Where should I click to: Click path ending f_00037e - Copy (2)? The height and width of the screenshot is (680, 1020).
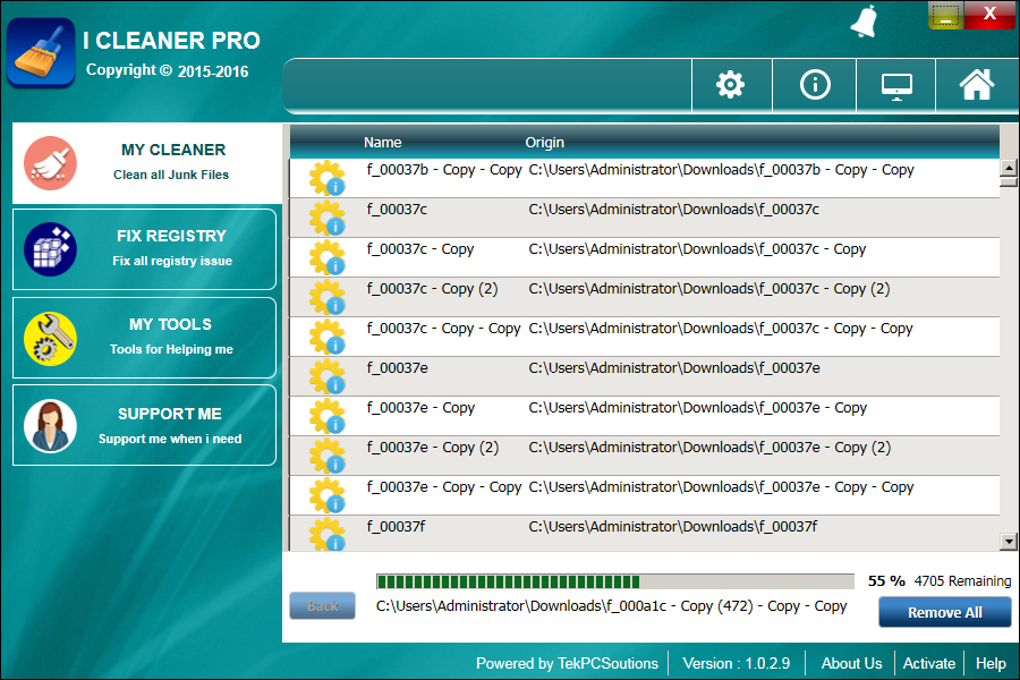710,448
